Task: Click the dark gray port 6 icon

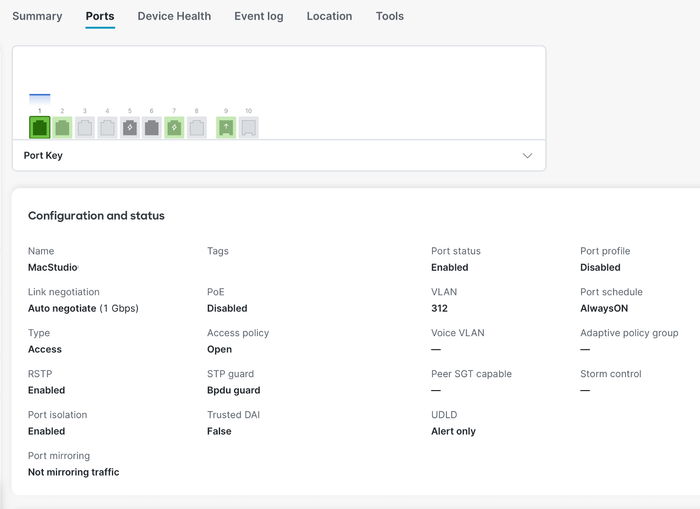Action: click(x=152, y=127)
